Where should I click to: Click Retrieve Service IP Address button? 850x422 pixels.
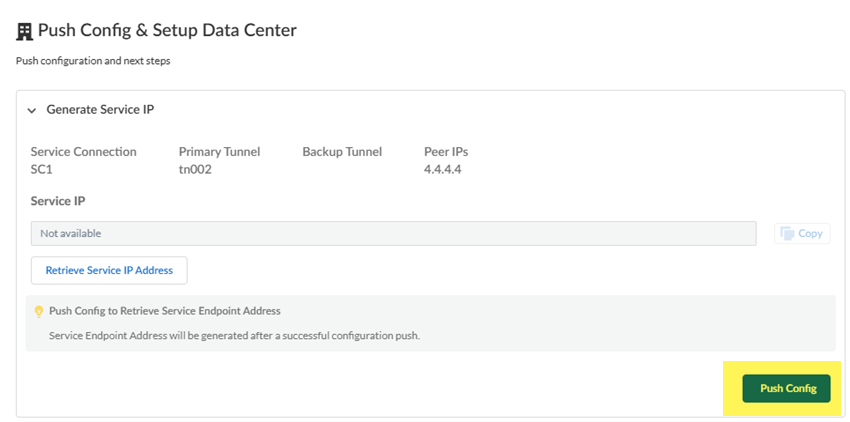coord(109,270)
